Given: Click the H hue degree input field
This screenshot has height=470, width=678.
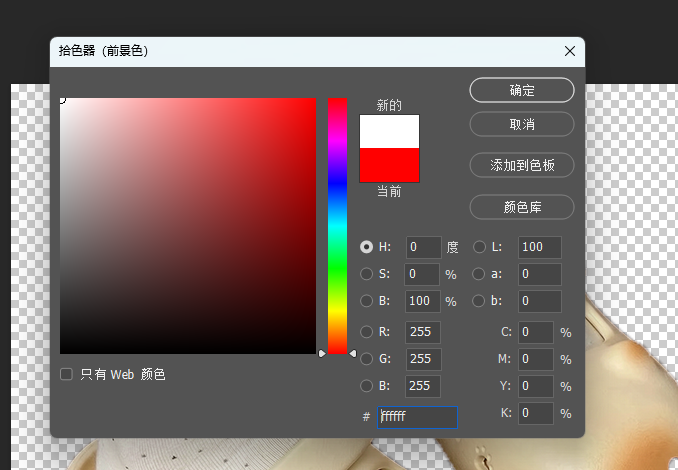Looking at the screenshot, I should point(424,247).
